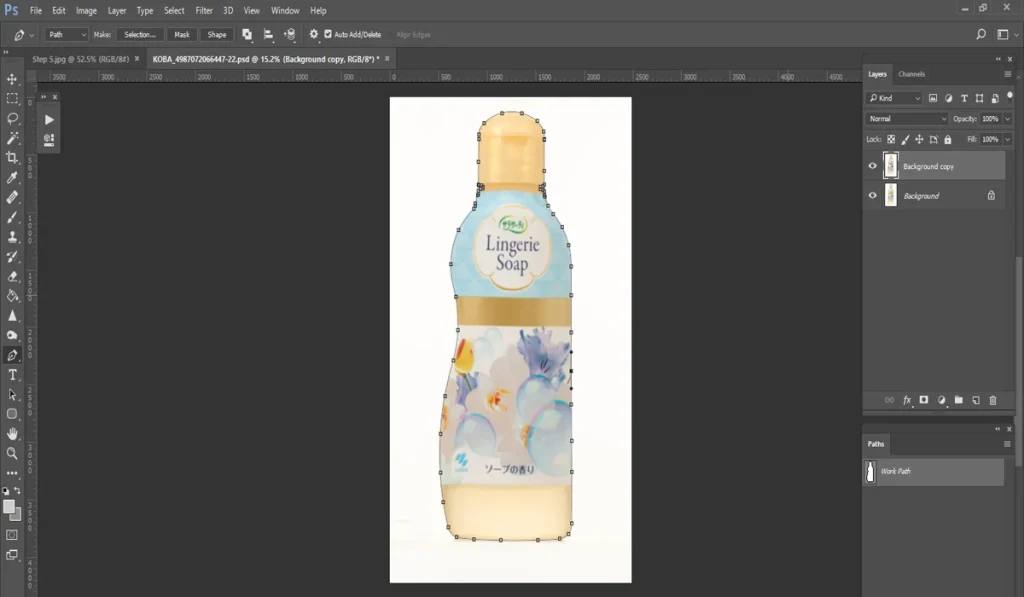The image size is (1024, 597).
Task: Open the Image menu
Action: click(x=86, y=10)
